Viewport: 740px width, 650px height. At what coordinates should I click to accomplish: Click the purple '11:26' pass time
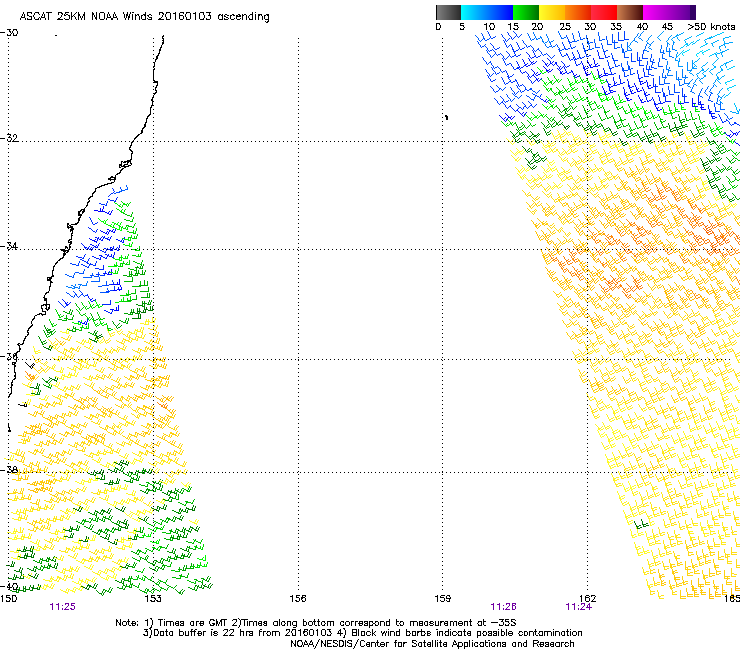(x=504, y=607)
